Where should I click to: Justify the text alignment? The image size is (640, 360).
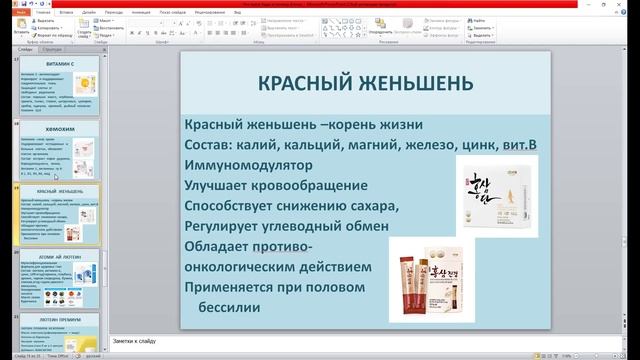[233, 33]
